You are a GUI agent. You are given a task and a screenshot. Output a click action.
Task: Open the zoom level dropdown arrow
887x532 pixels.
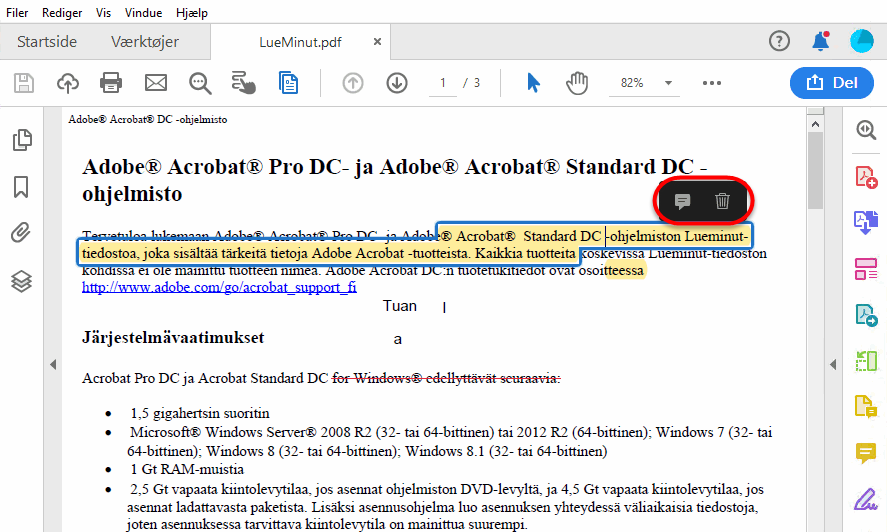tap(668, 83)
